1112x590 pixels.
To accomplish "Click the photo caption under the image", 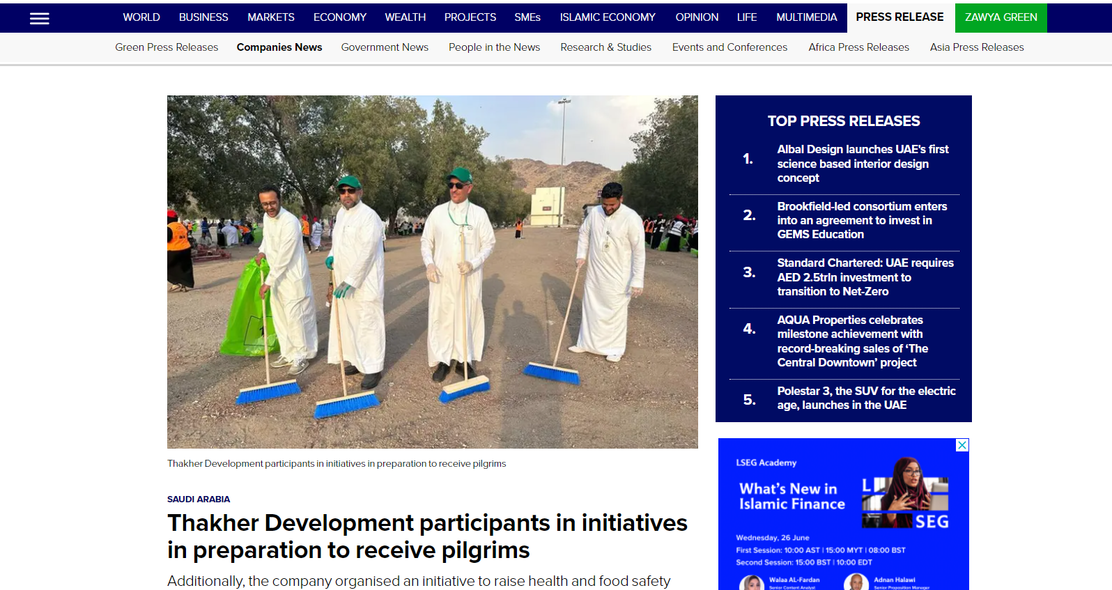I will coord(337,464).
